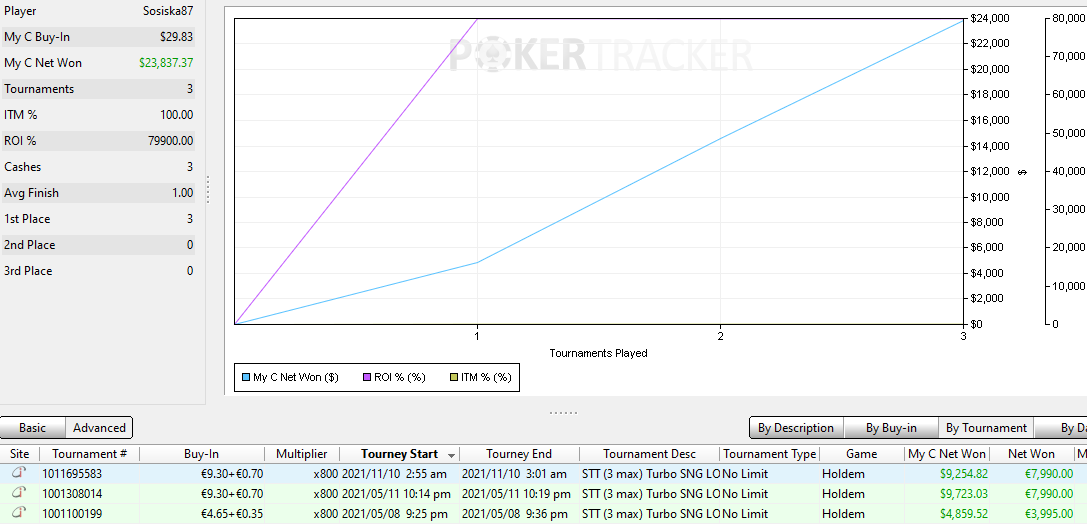Select the By Buy-in tab

coord(888,428)
